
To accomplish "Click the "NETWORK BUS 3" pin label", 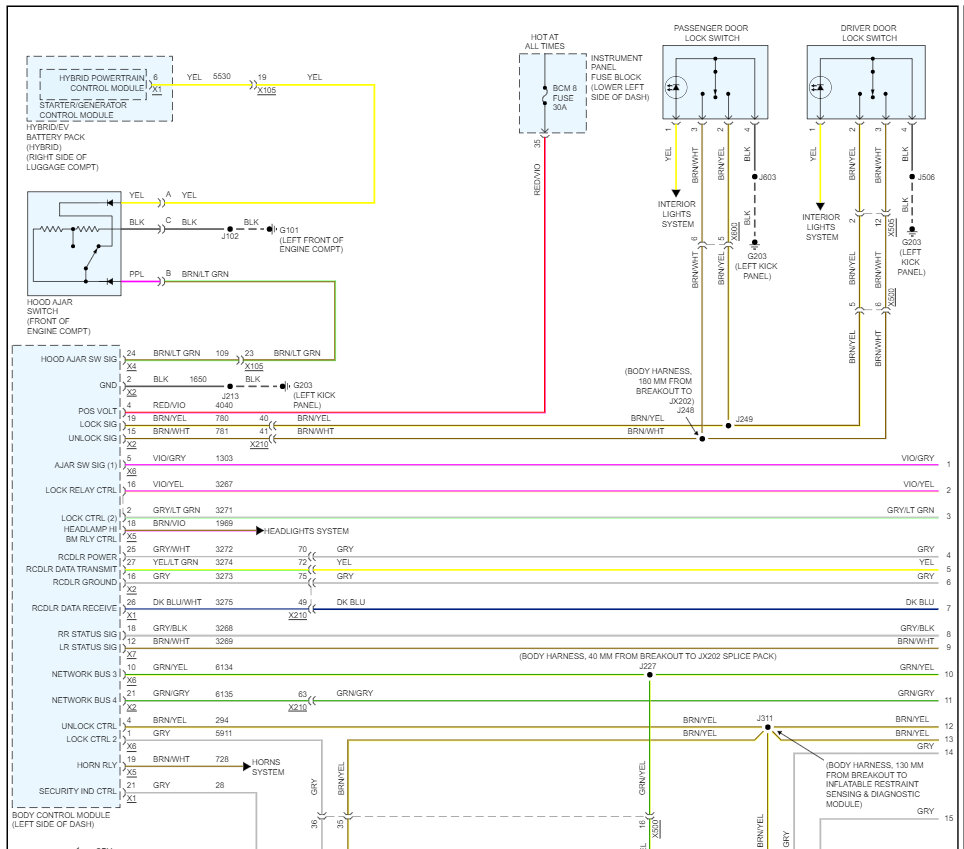I will [x=84, y=674].
